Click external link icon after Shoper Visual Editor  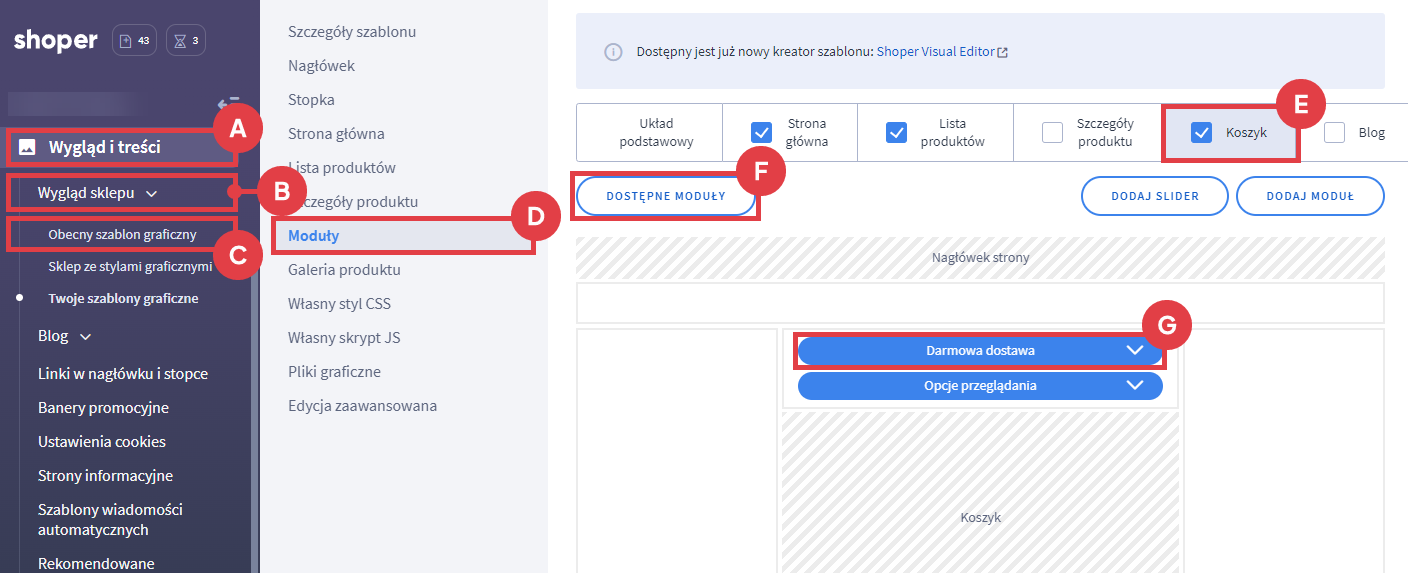click(1002, 52)
